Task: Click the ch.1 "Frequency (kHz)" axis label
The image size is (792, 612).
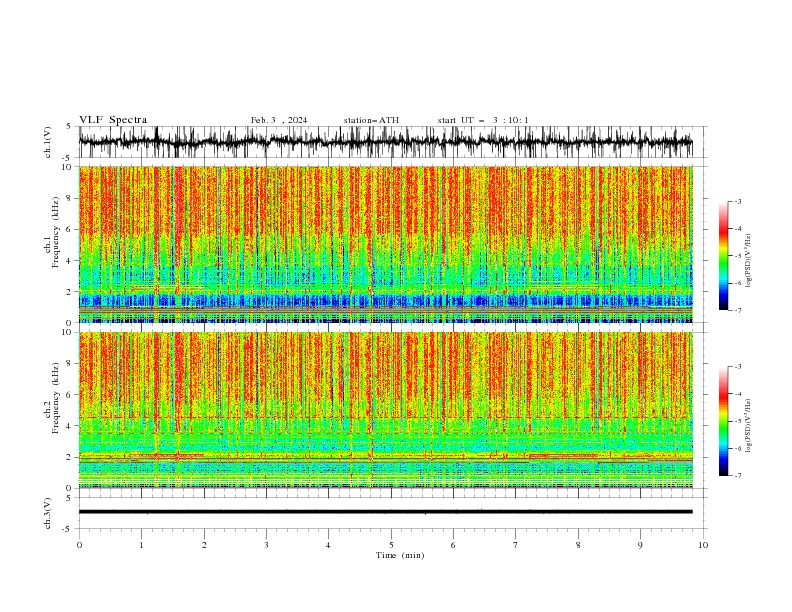Action: click(x=56, y=233)
